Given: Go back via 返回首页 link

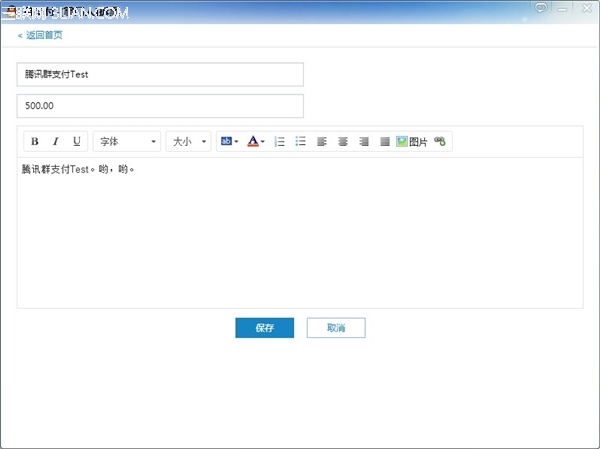Looking at the screenshot, I should tap(40, 35).
